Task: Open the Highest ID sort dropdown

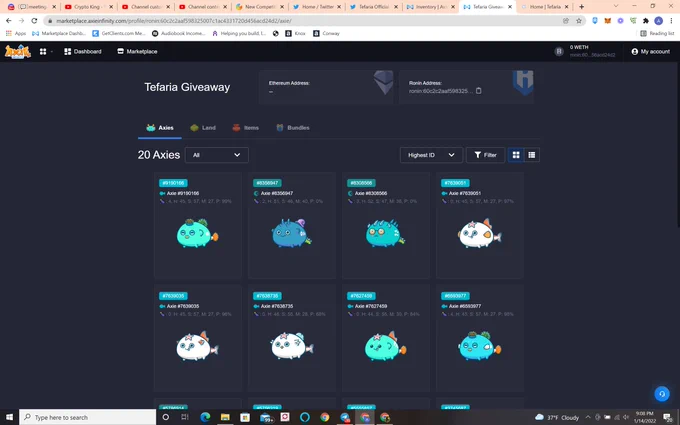Action: pos(431,155)
